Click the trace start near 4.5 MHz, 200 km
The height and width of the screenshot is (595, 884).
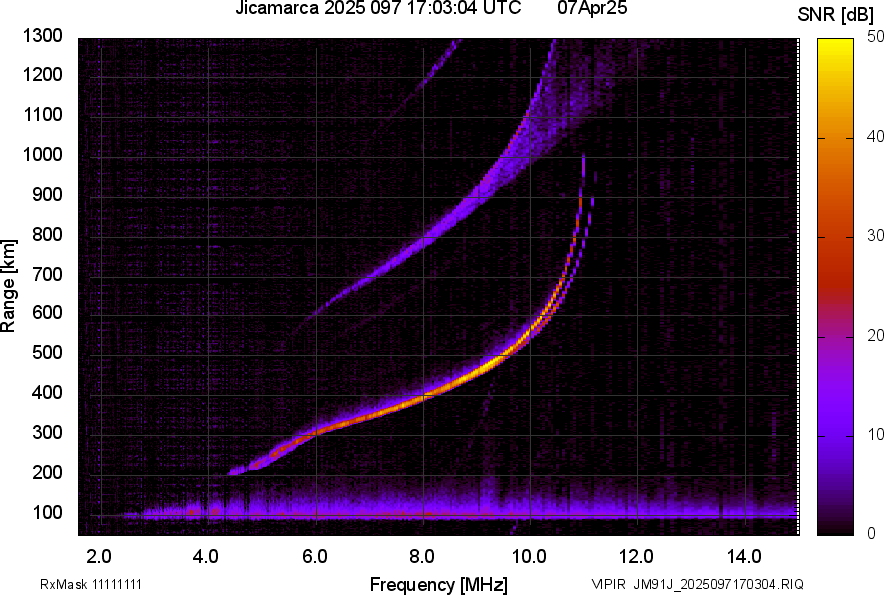tap(236, 471)
